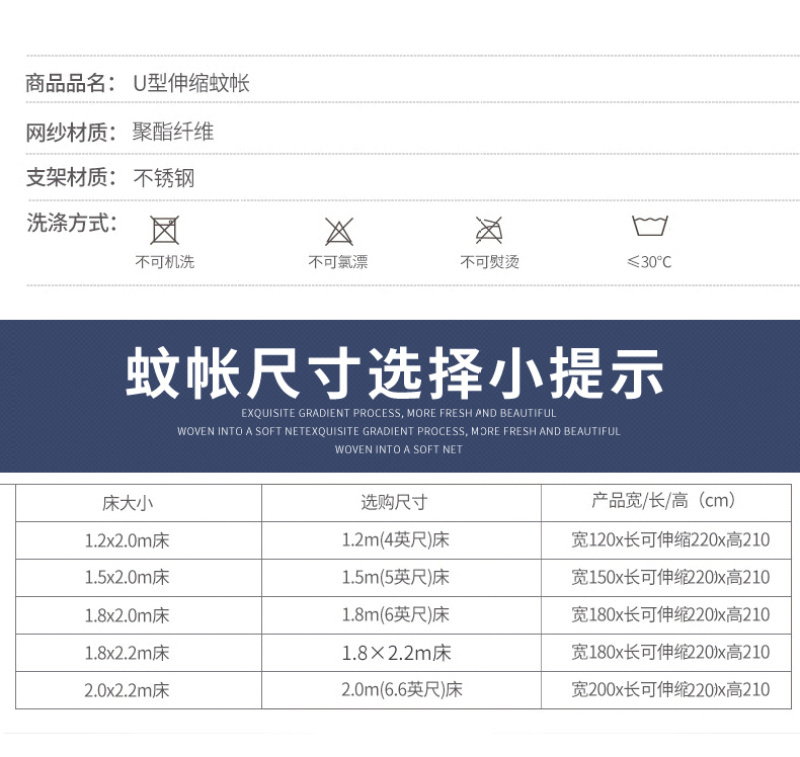The width and height of the screenshot is (800, 757).
Task: Click the 产品宽/长/高 (cm) column header
Action: [663, 501]
